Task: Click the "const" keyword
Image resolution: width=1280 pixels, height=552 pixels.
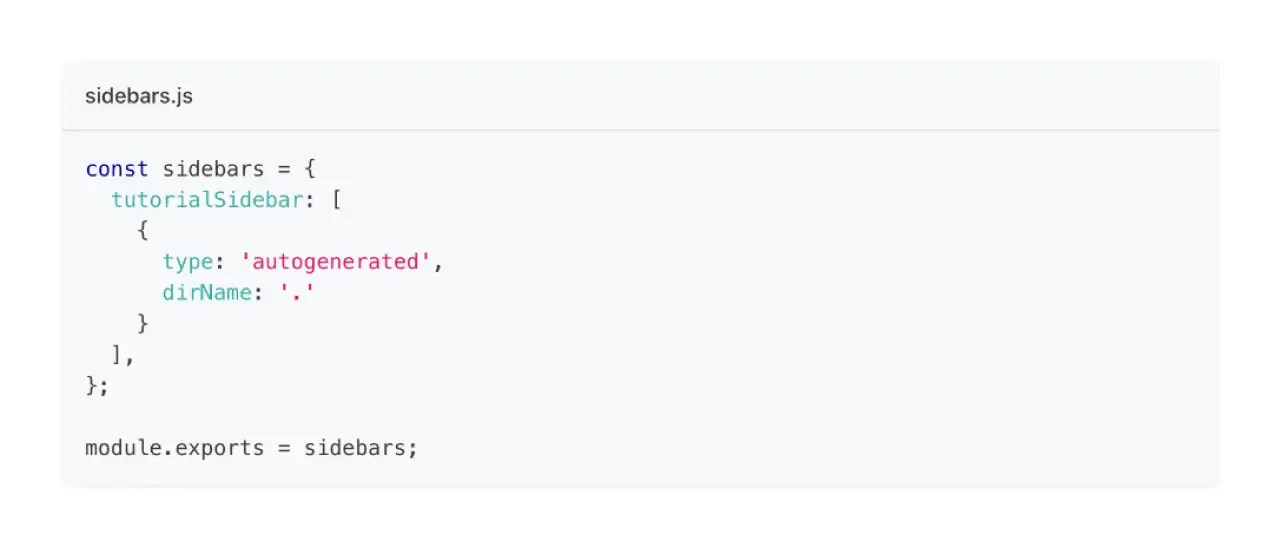Action: click(x=117, y=169)
